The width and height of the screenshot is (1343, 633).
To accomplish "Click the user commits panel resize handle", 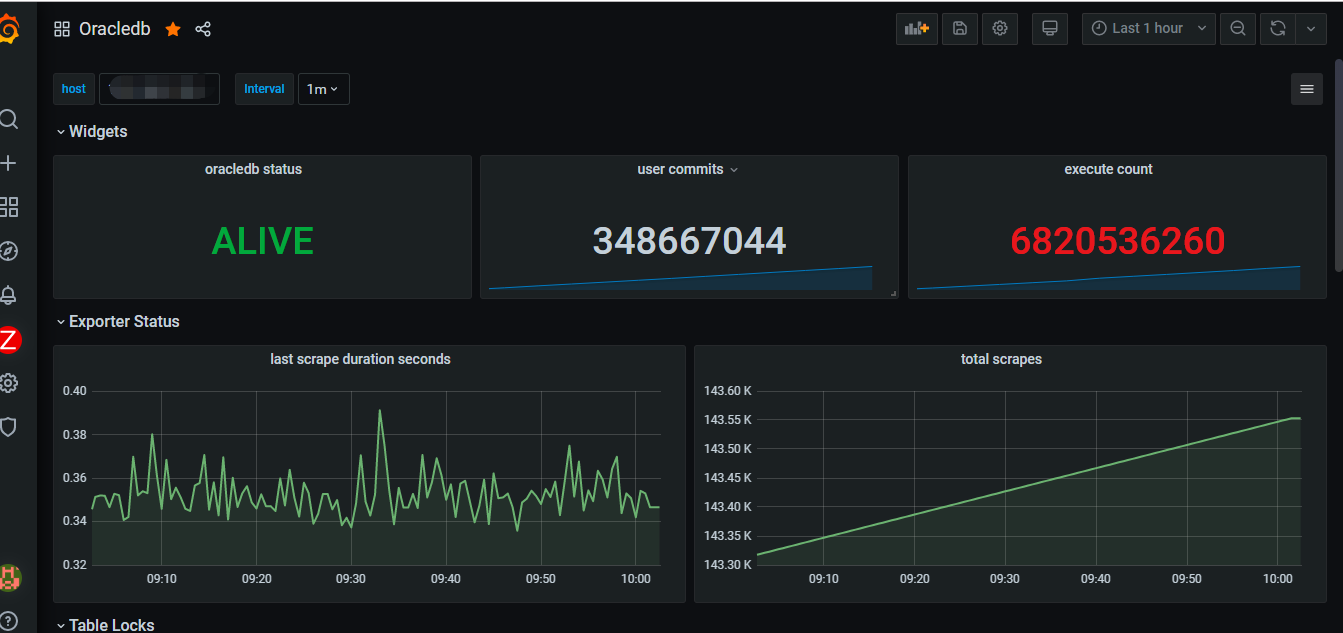I will pos(893,293).
